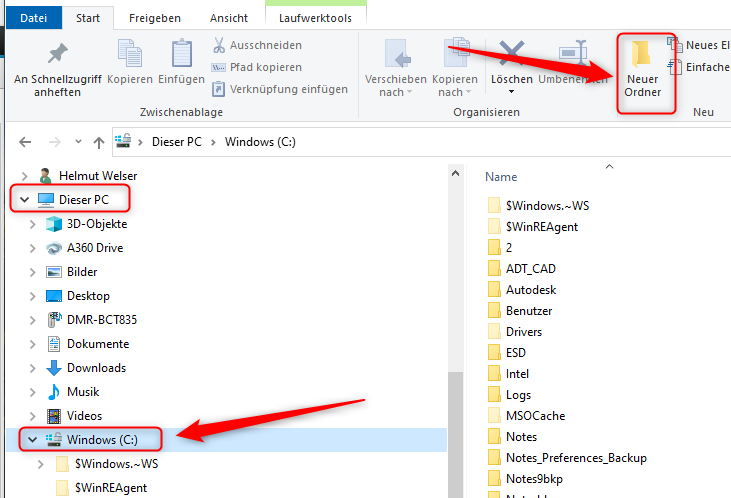Click the Löschen red X icon
The image size is (731, 498).
pyautogui.click(x=512, y=54)
